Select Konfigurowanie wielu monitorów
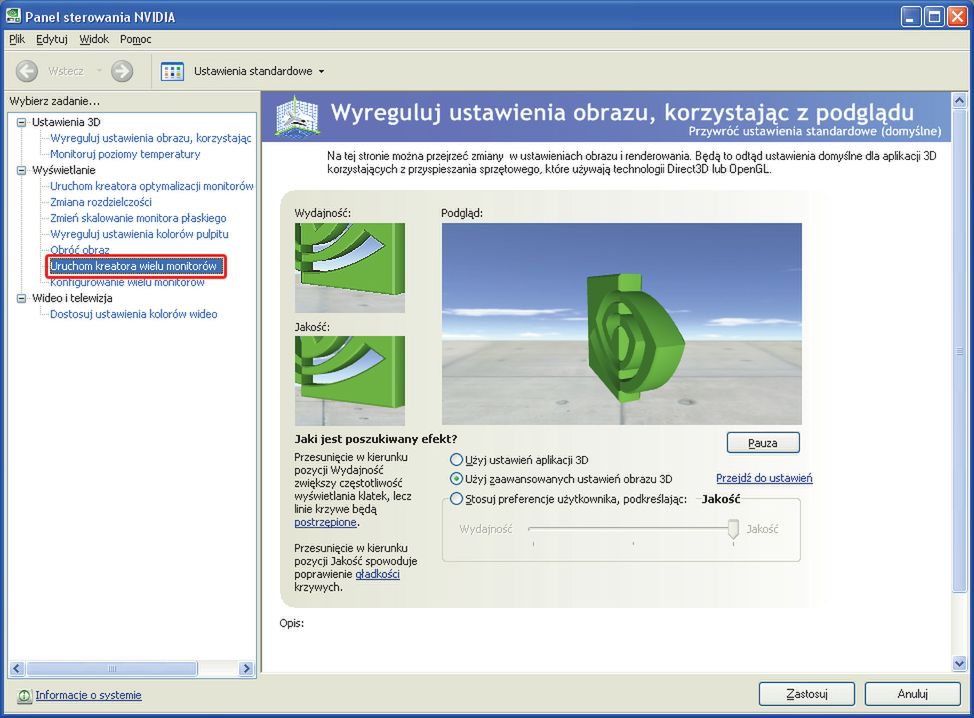This screenshot has width=974, height=718. 127,283
